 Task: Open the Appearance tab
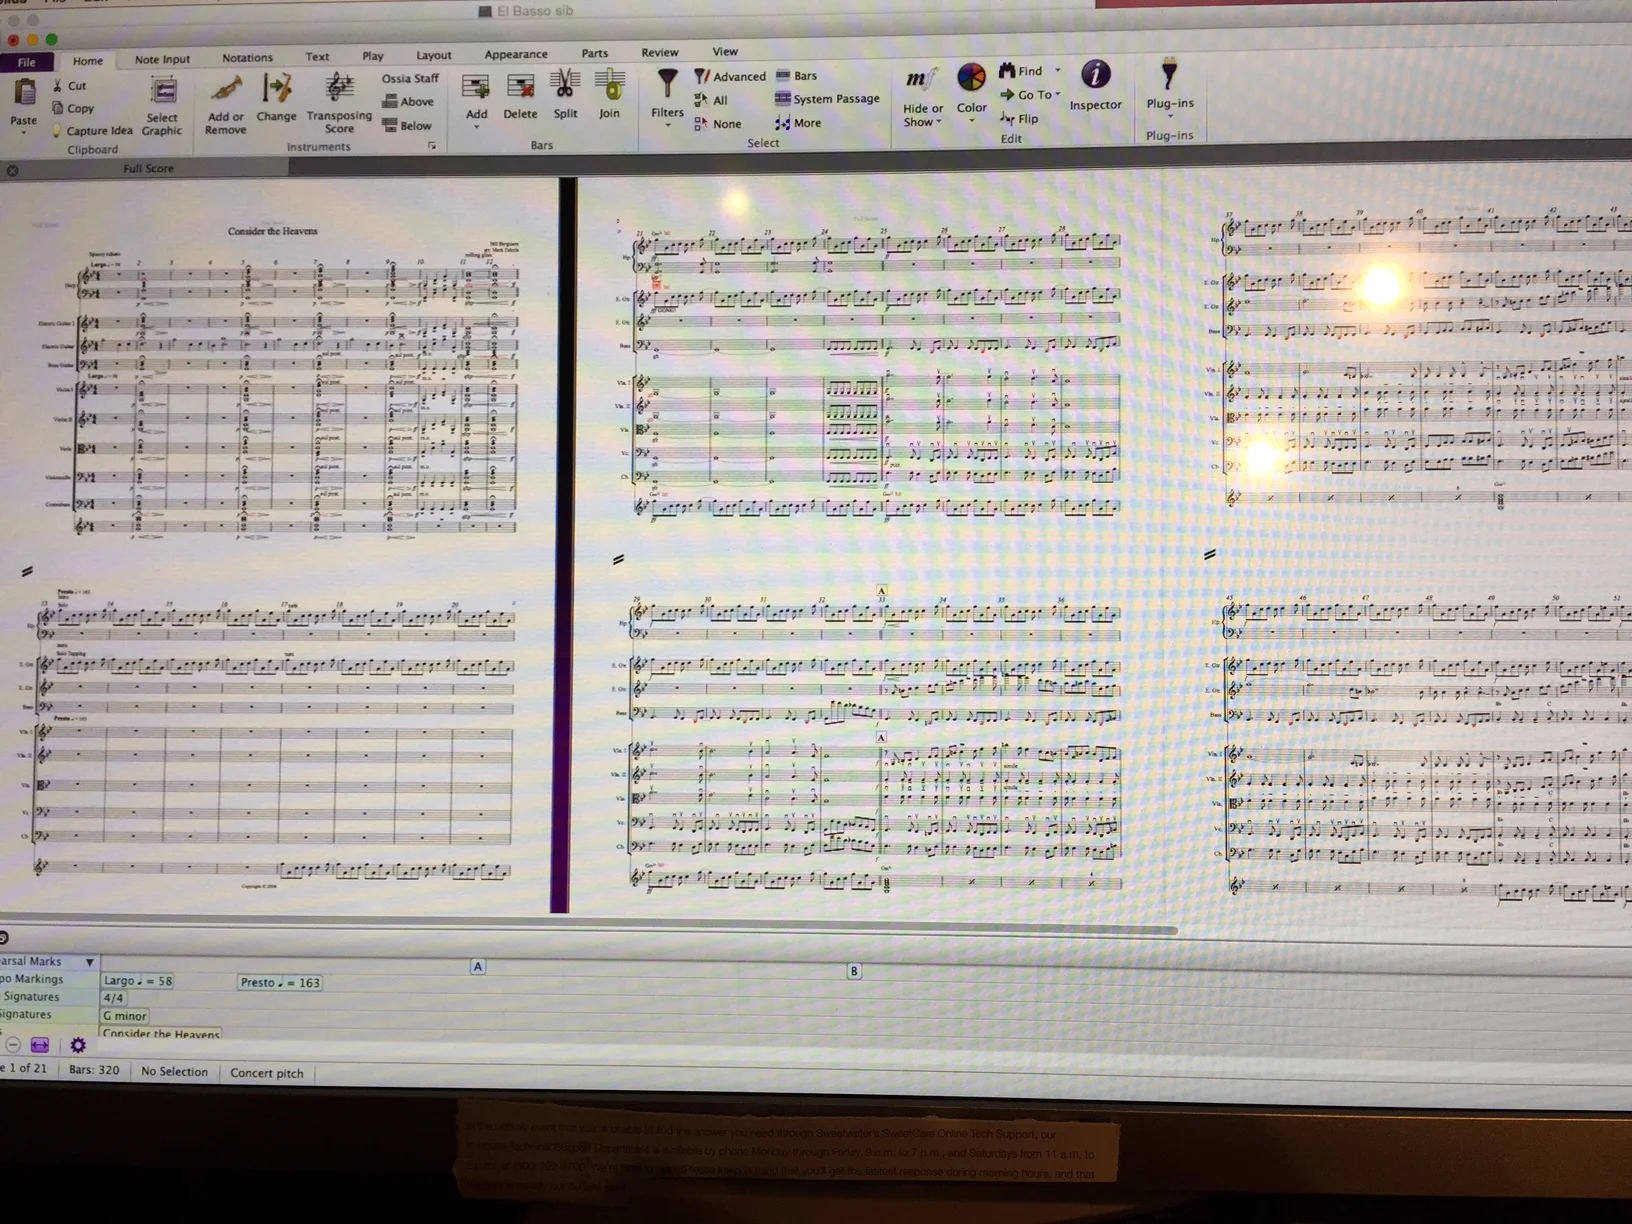tap(515, 54)
